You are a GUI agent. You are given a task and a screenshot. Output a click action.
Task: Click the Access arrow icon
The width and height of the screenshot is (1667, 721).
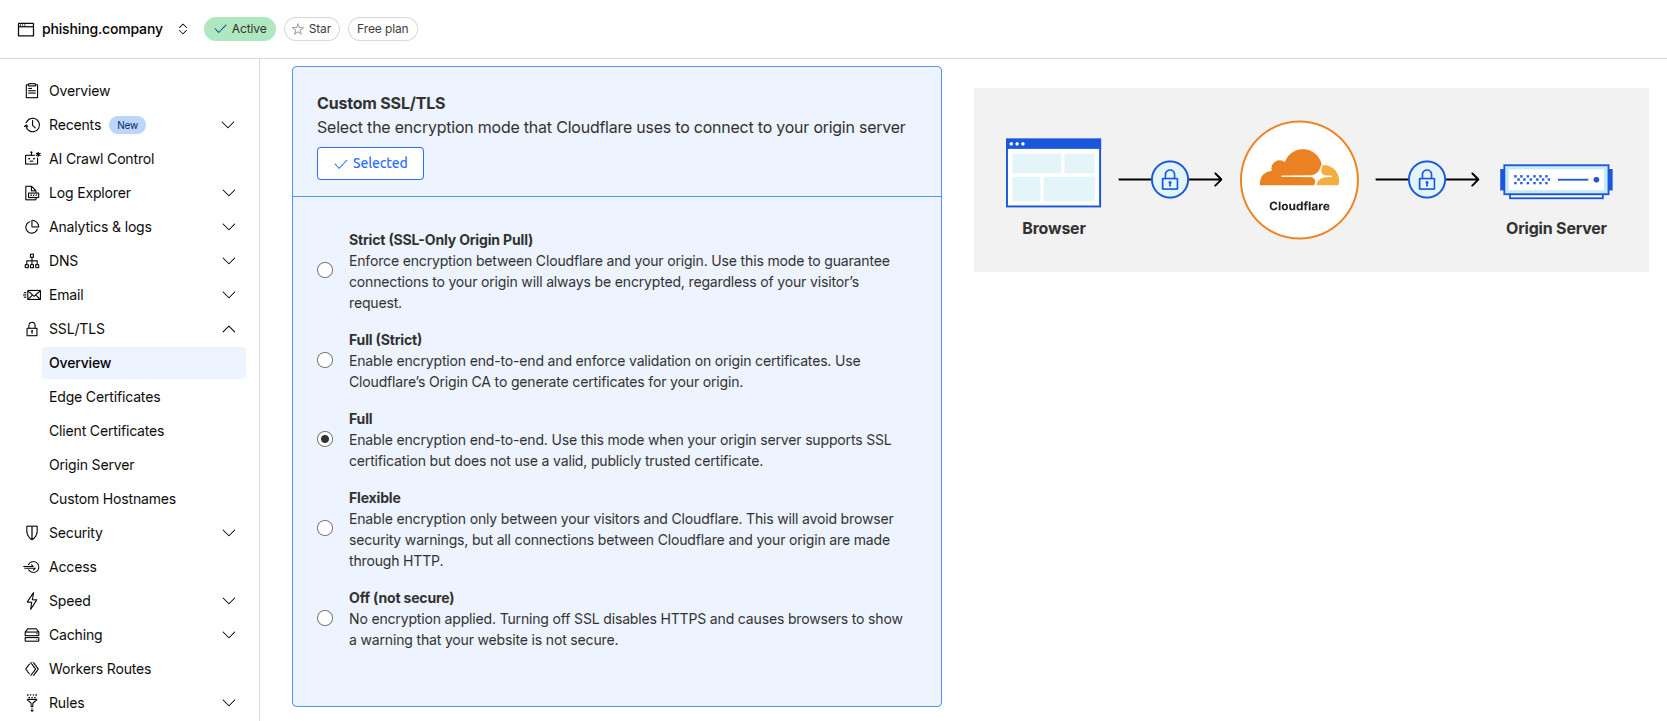pos(32,567)
